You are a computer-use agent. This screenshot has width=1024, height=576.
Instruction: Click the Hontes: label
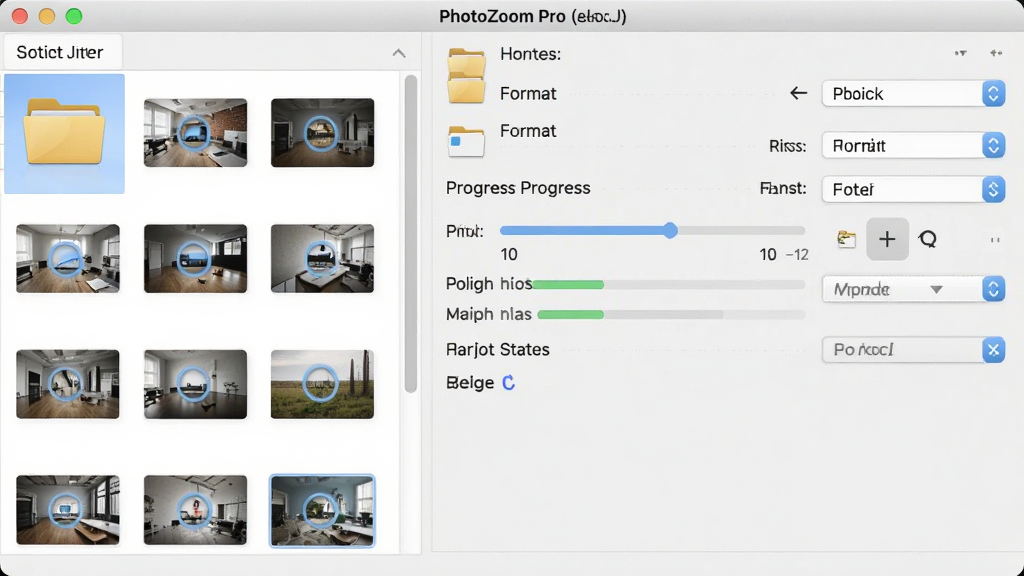tap(530, 54)
